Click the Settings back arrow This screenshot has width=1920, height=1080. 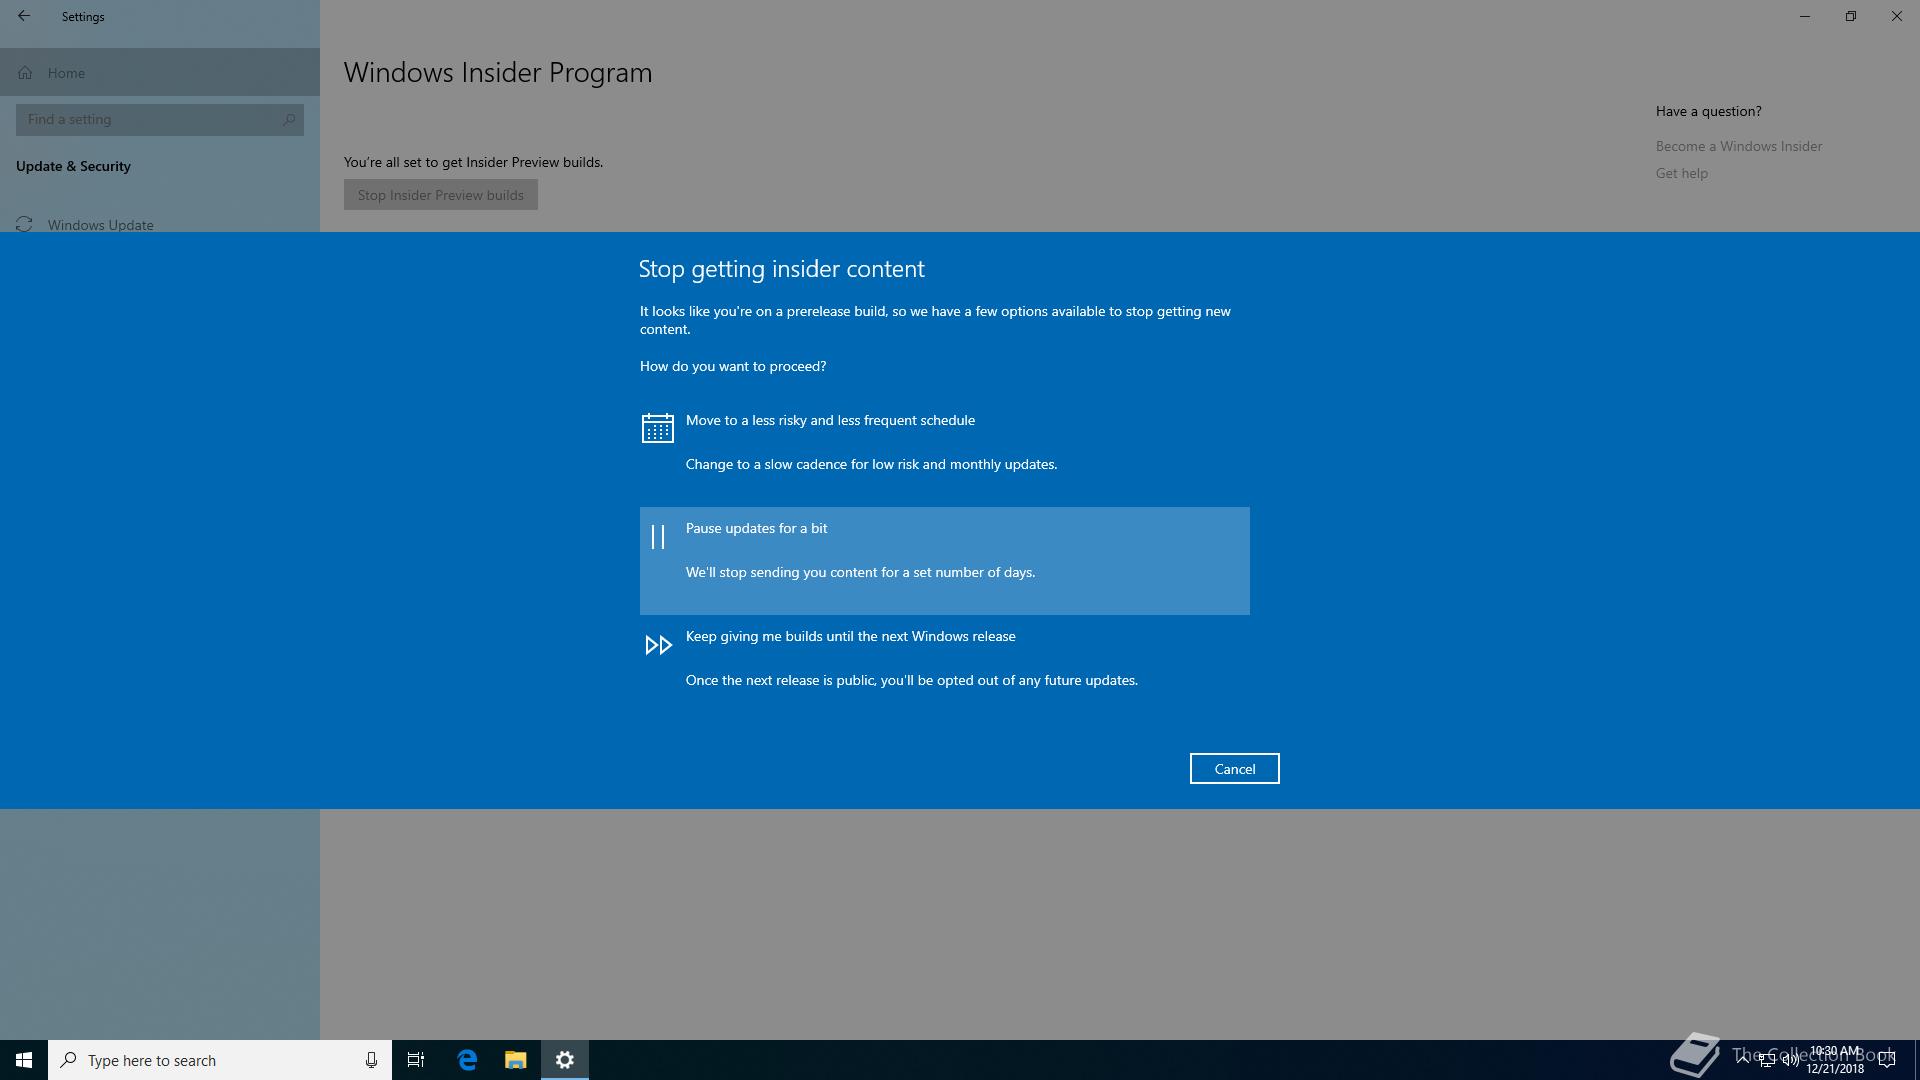click(x=24, y=16)
